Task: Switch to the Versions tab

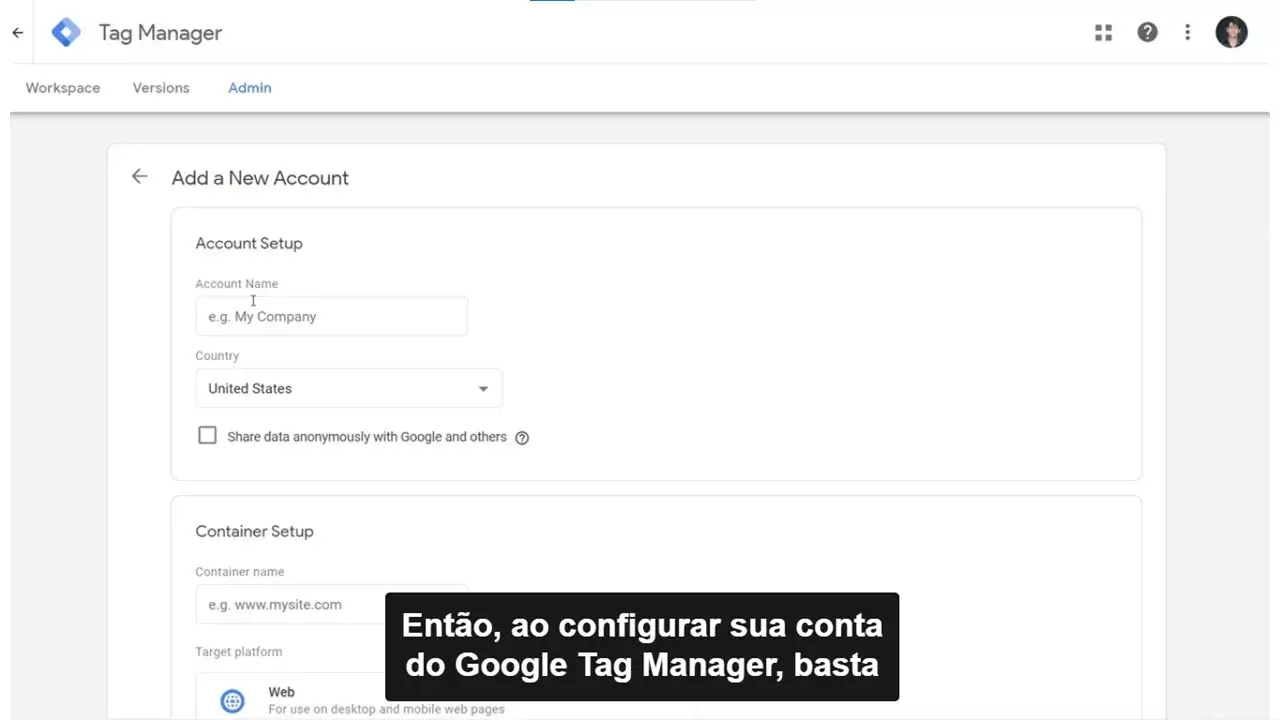Action: point(161,88)
